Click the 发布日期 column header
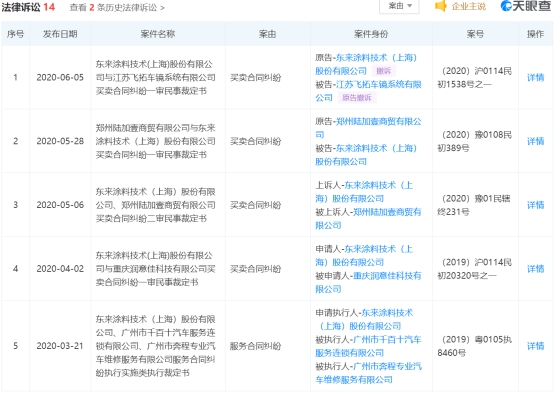The image size is (554, 393). (60, 34)
